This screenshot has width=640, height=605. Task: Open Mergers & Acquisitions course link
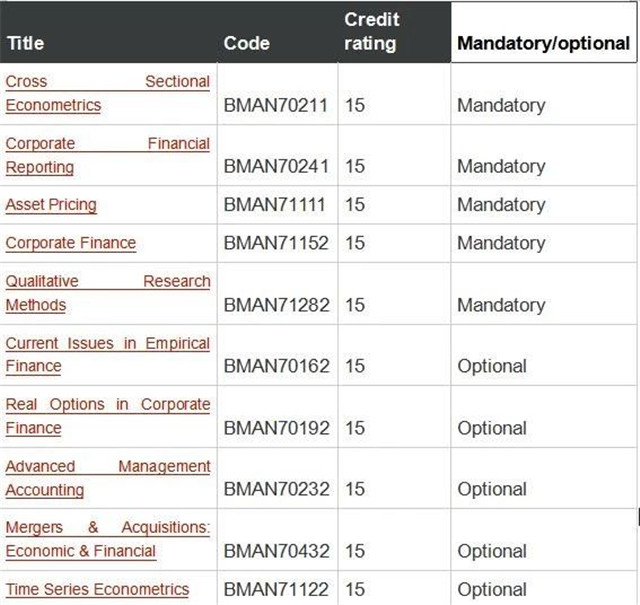click(x=108, y=539)
